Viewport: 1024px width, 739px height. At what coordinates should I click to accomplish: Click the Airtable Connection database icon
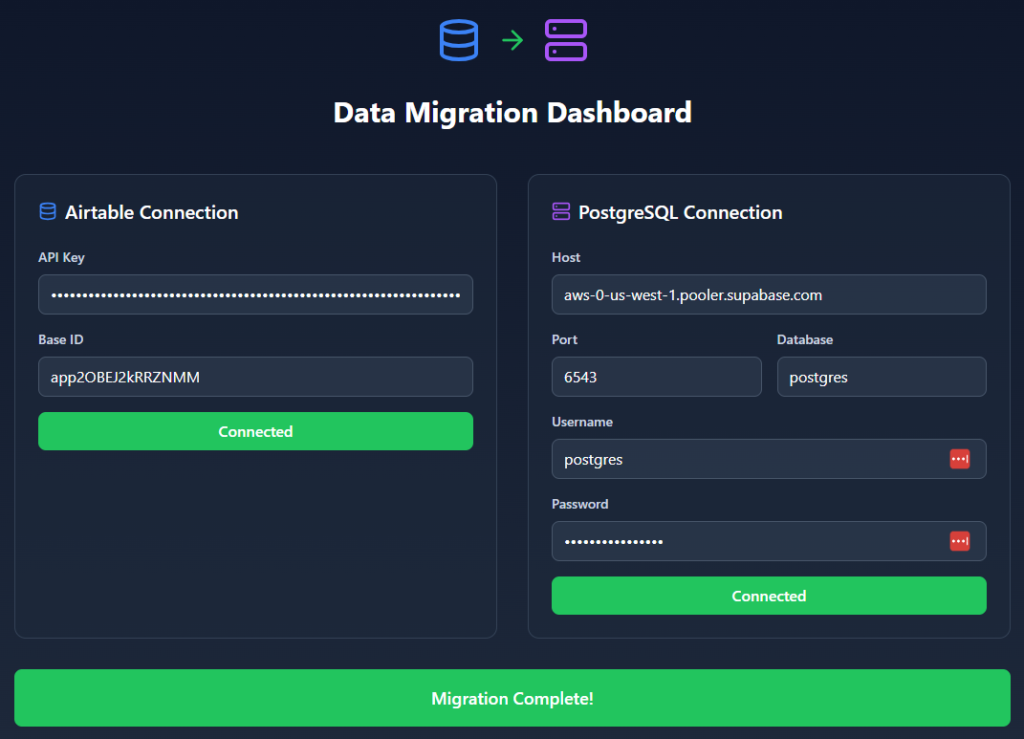(48, 212)
